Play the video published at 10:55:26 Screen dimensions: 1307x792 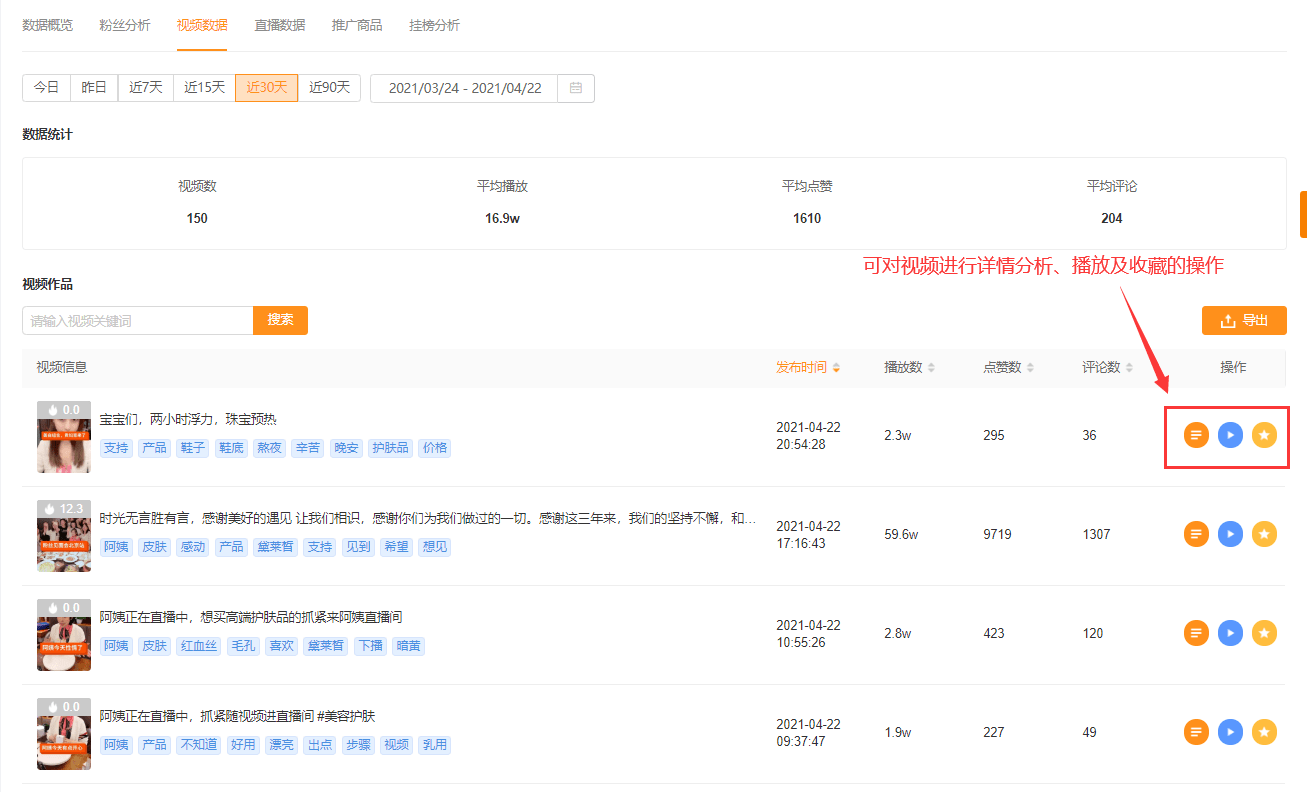[x=1230, y=633]
